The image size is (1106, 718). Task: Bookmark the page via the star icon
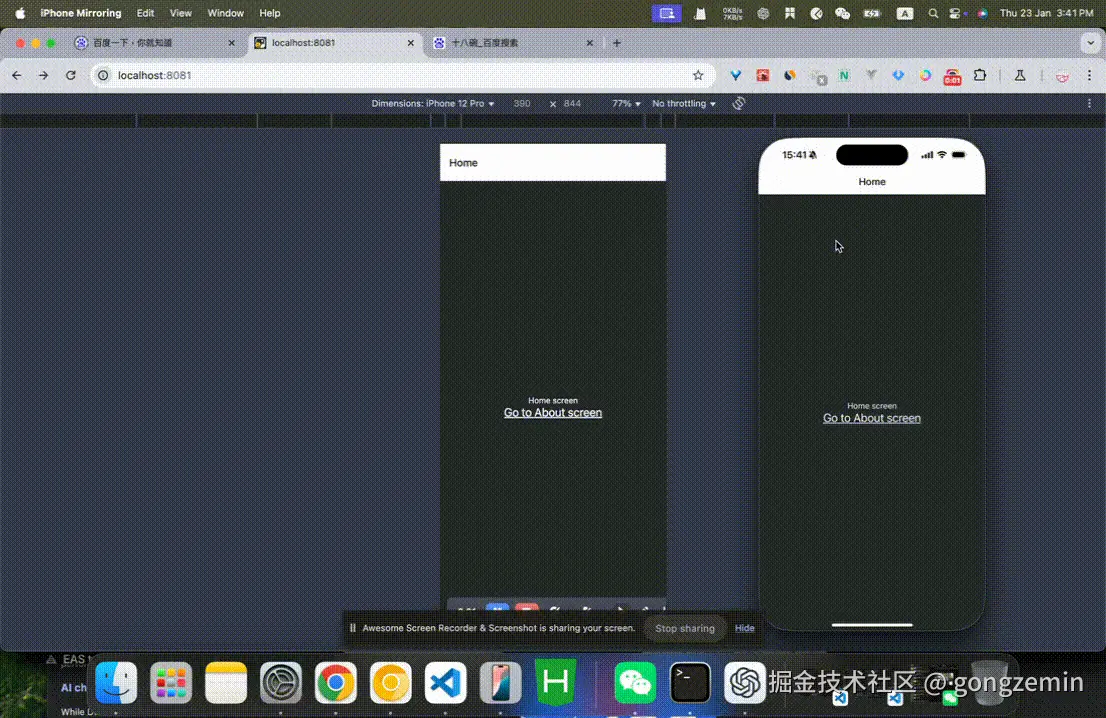click(698, 75)
